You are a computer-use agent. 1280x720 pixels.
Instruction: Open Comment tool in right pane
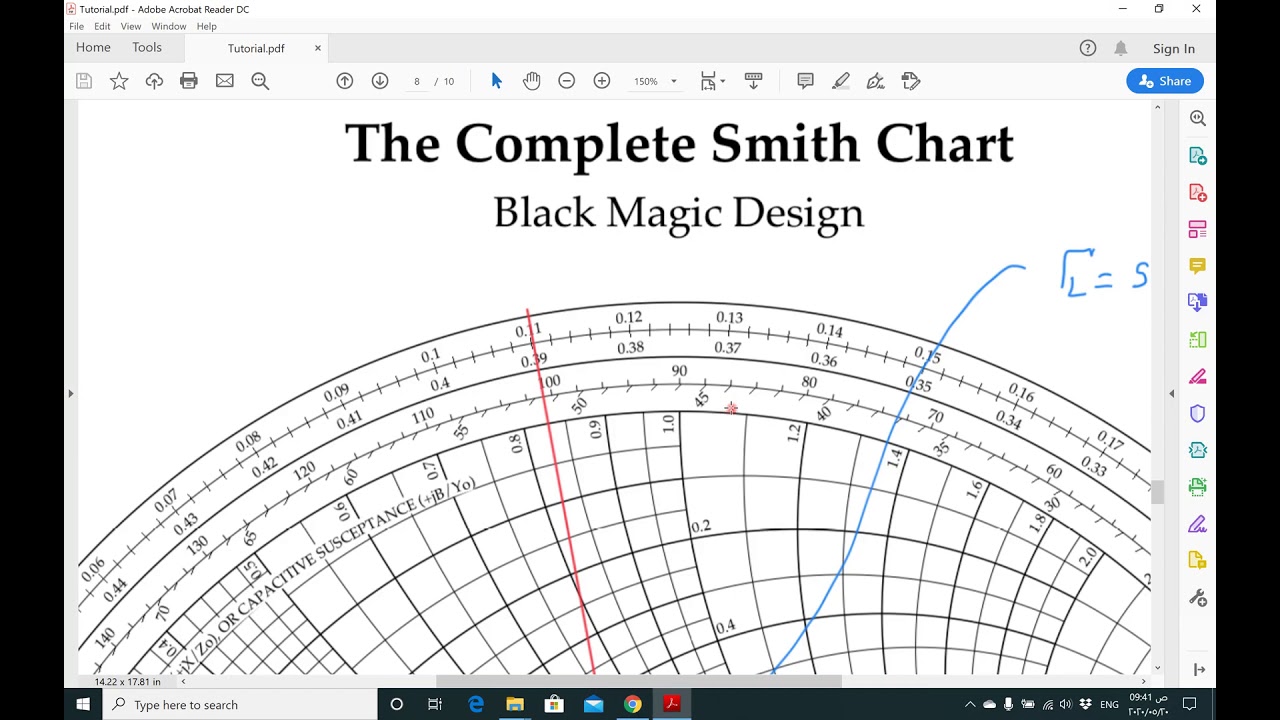[x=1197, y=266]
